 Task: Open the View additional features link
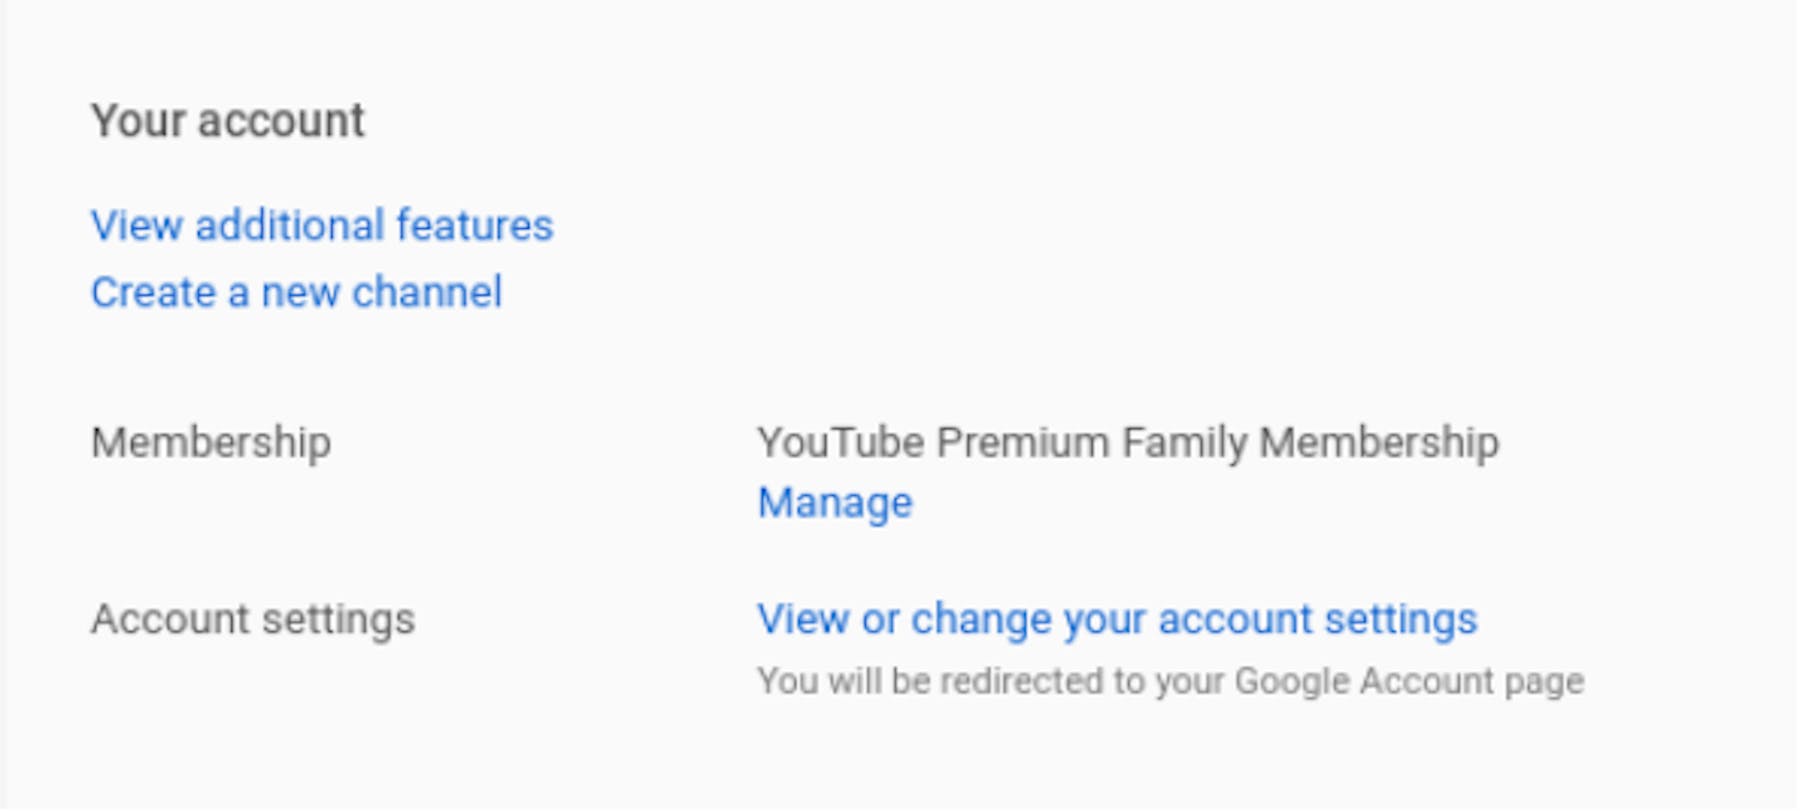click(322, 225)
